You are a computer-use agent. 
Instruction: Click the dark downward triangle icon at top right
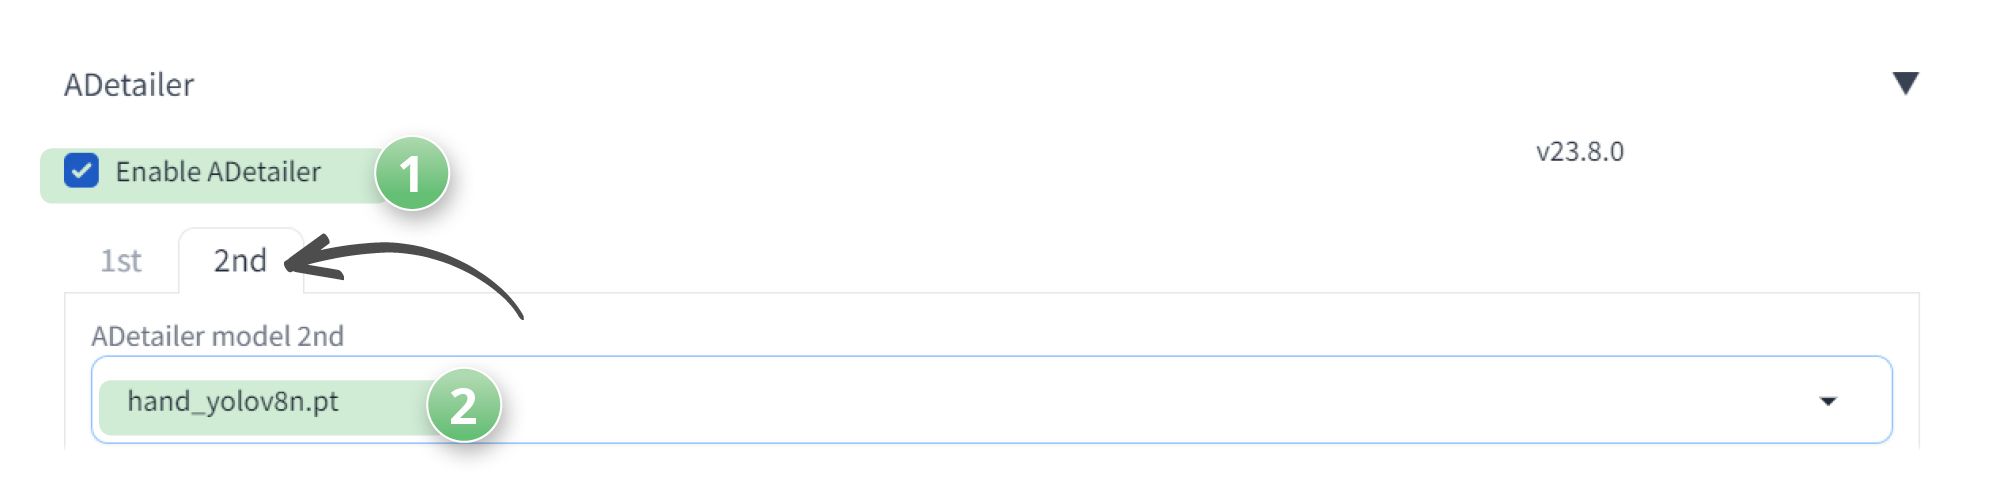click(x=1906, y=83)
